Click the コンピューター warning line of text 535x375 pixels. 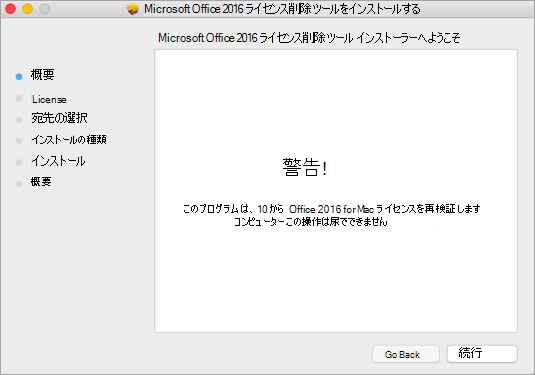coord(310,222)
